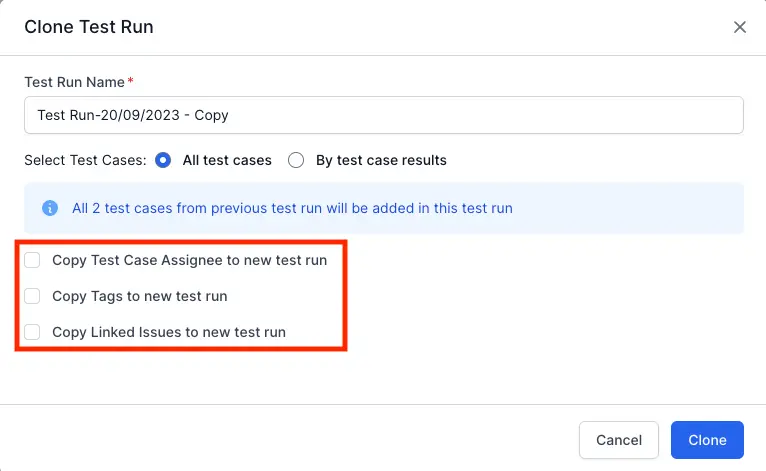
Task: Click the Copy Test Case Assignee label text
Action: point(189,260)
